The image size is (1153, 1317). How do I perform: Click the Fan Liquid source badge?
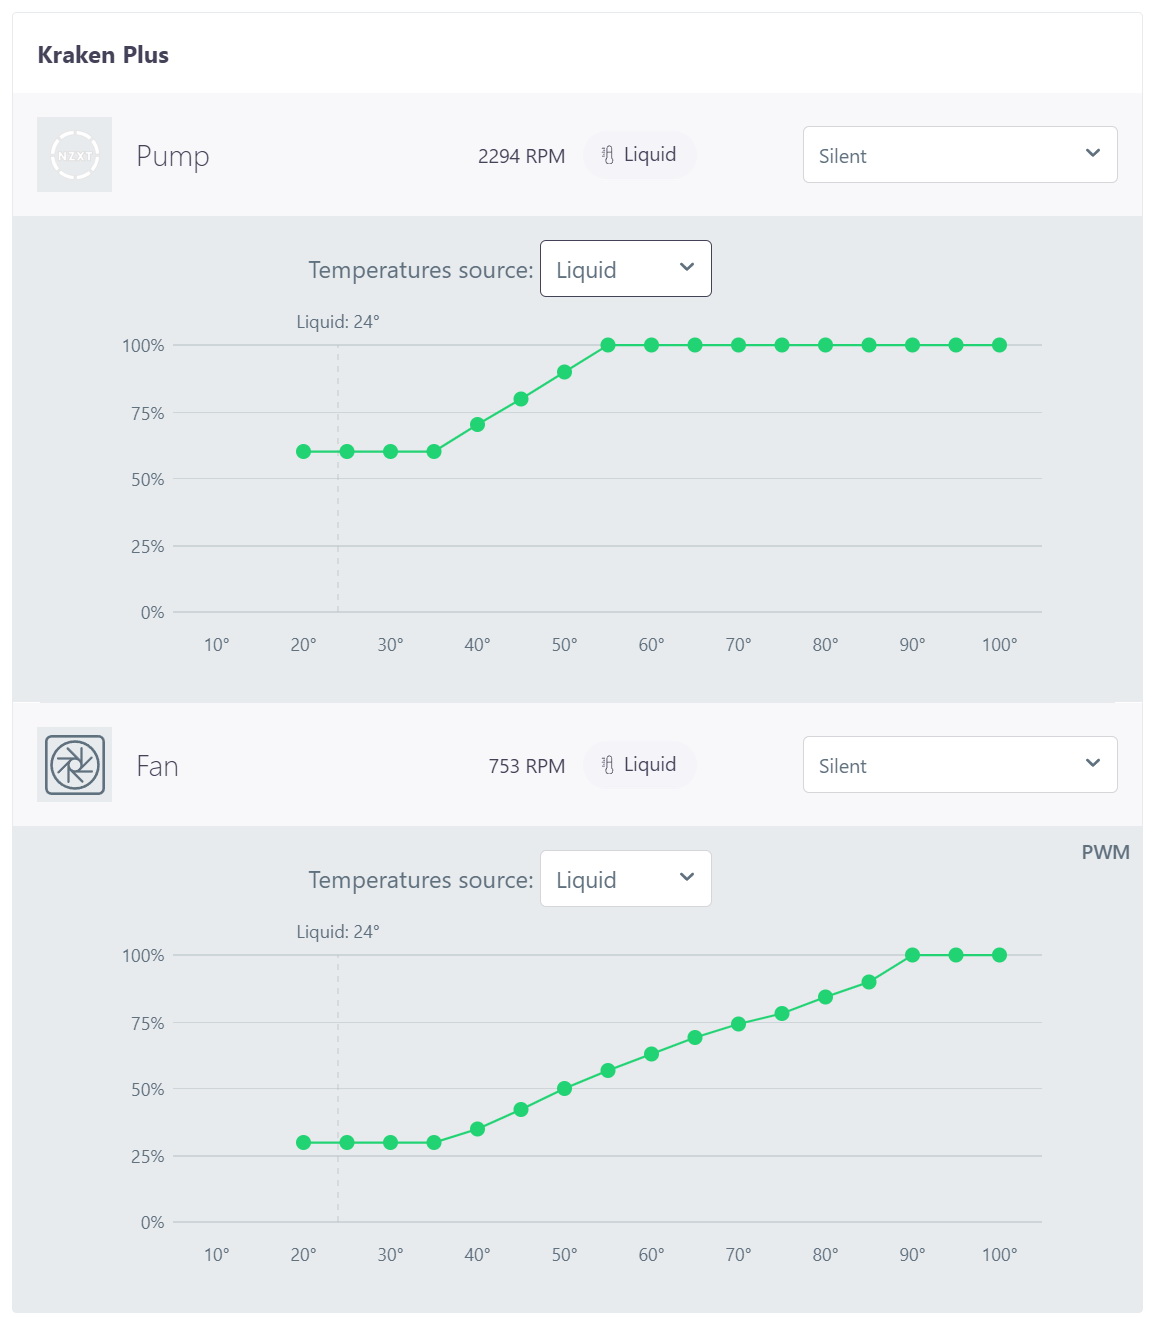pos(639,765)
